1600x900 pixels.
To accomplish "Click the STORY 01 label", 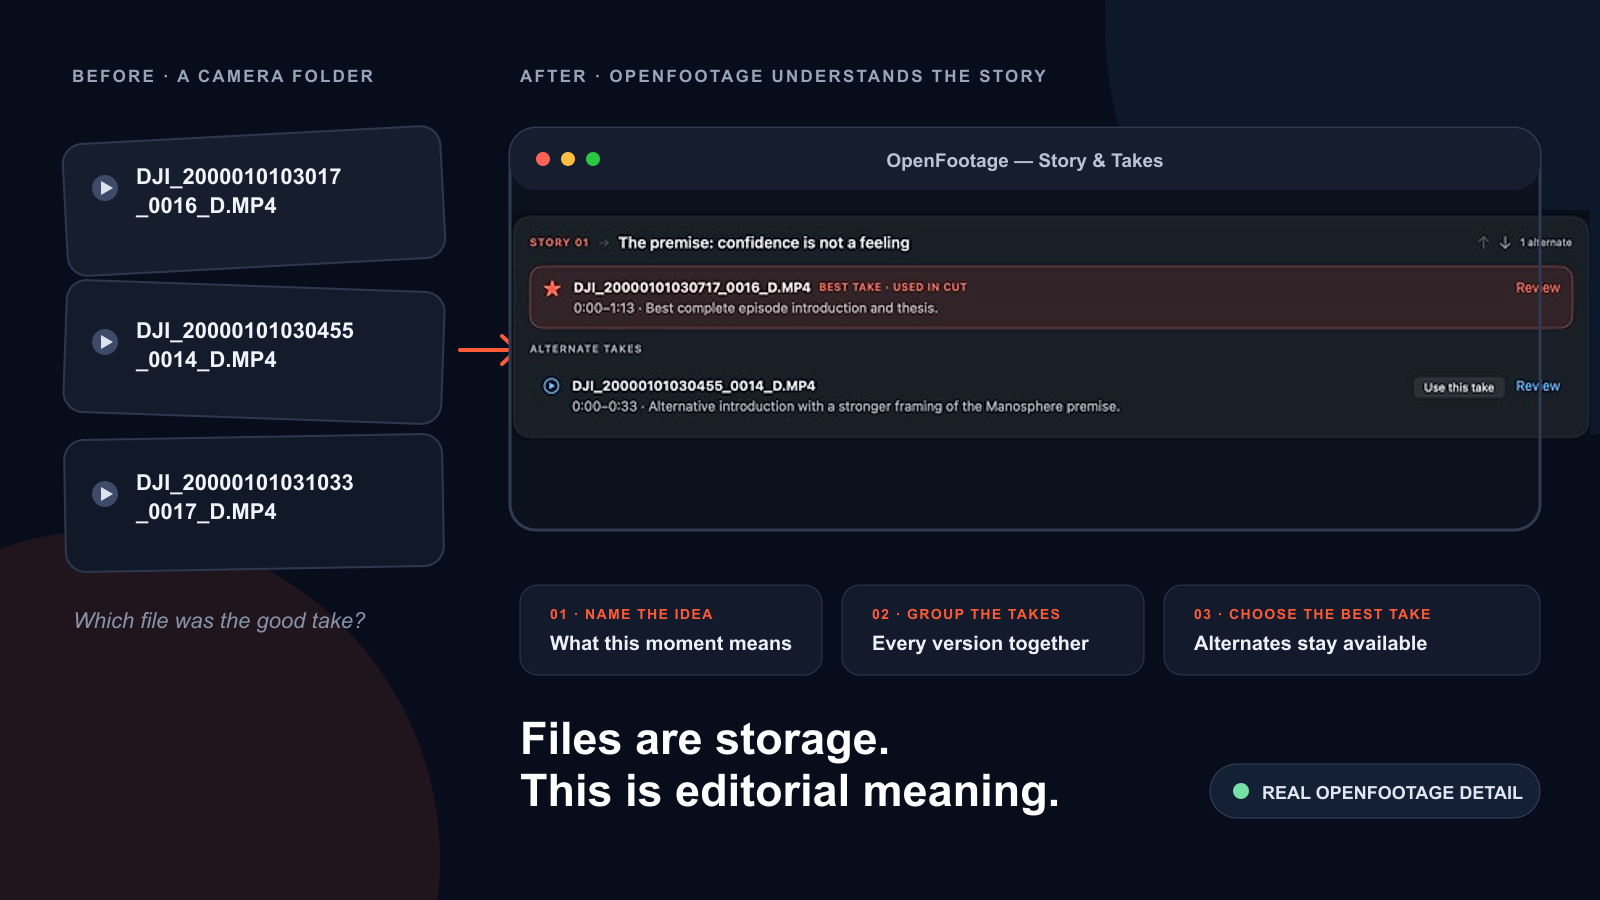I will 559,243.
